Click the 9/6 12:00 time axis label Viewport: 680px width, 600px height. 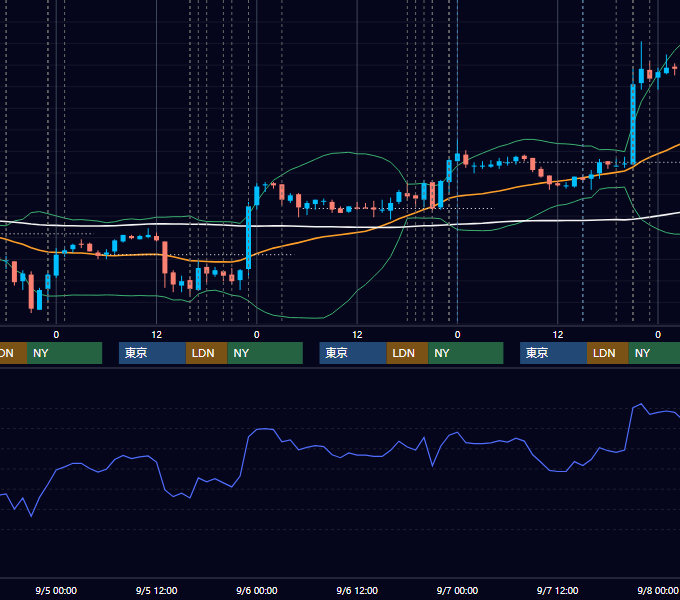357,590
